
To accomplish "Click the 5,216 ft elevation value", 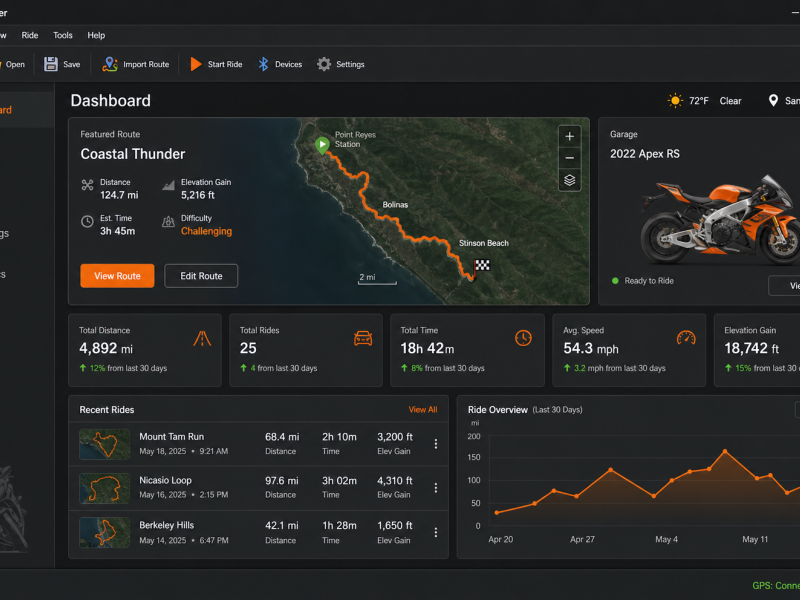I will pyautogui.click(x=198, y=195).
